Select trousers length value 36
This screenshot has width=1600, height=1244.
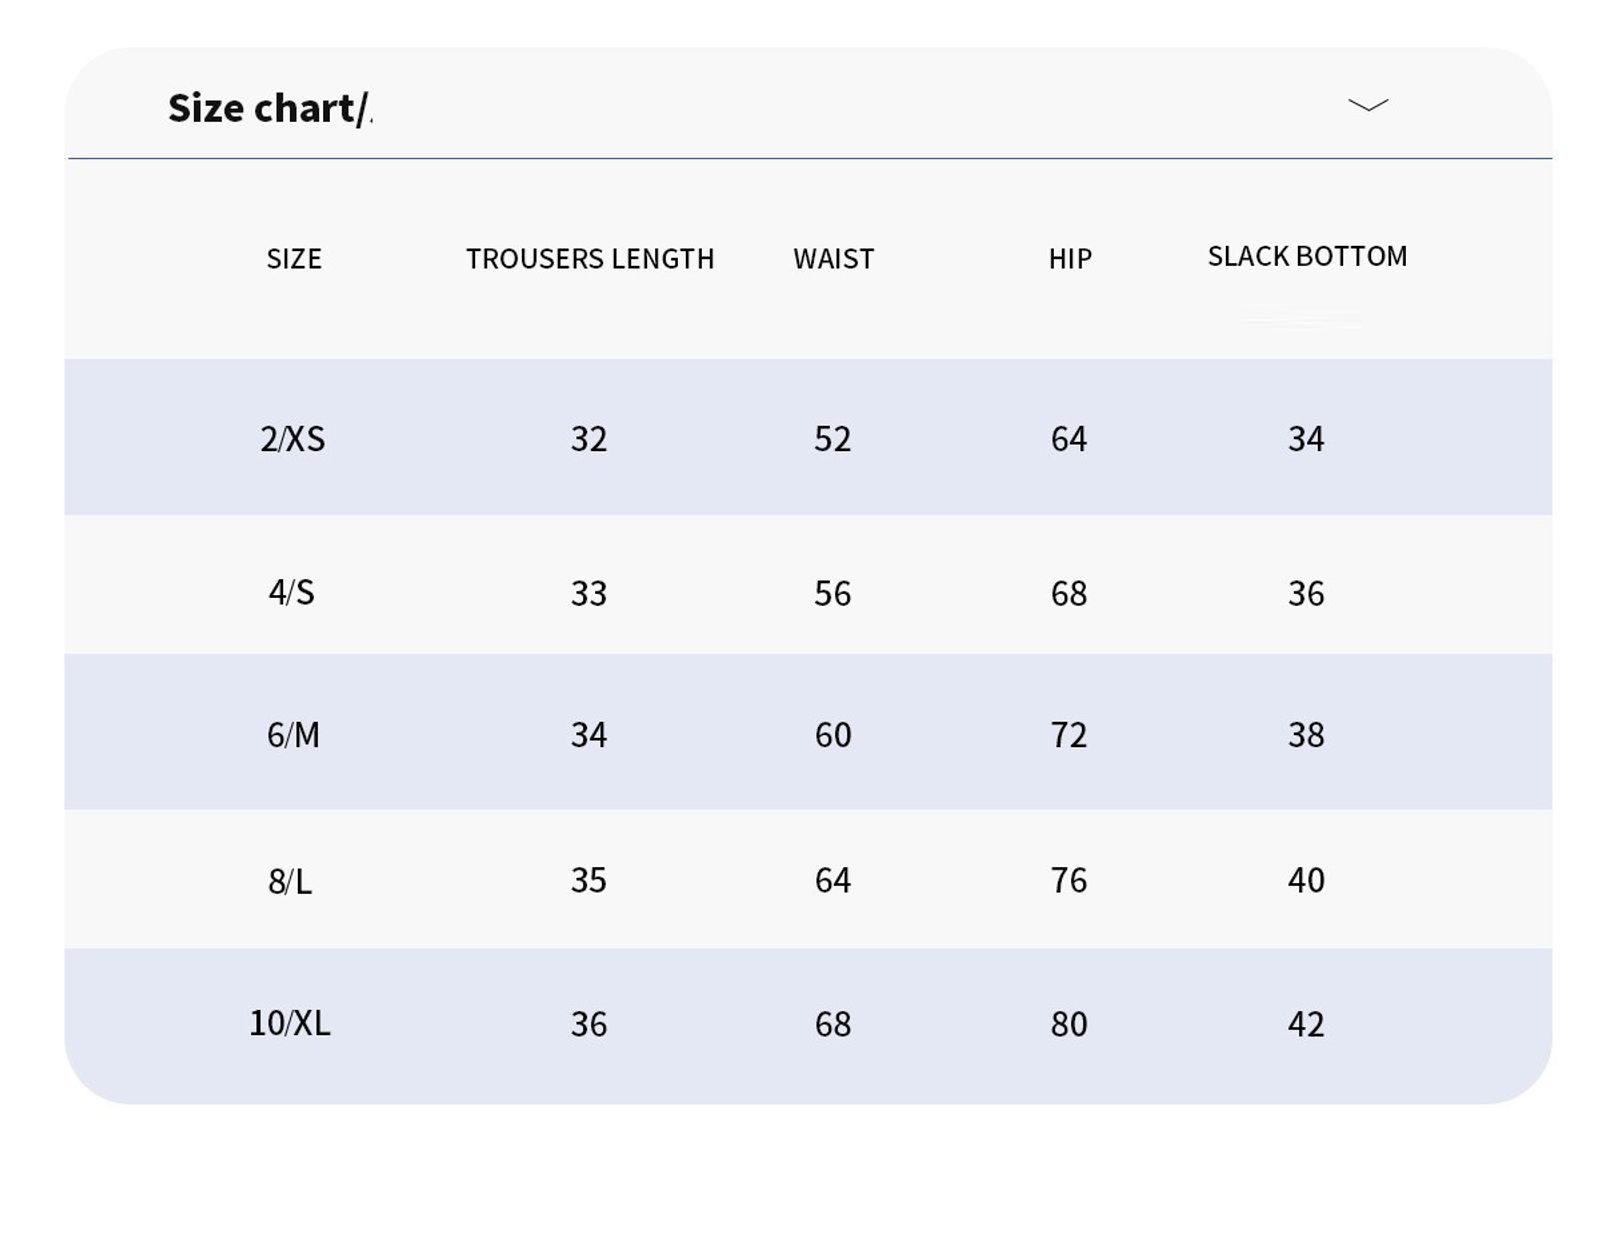tap(589, 1024)
